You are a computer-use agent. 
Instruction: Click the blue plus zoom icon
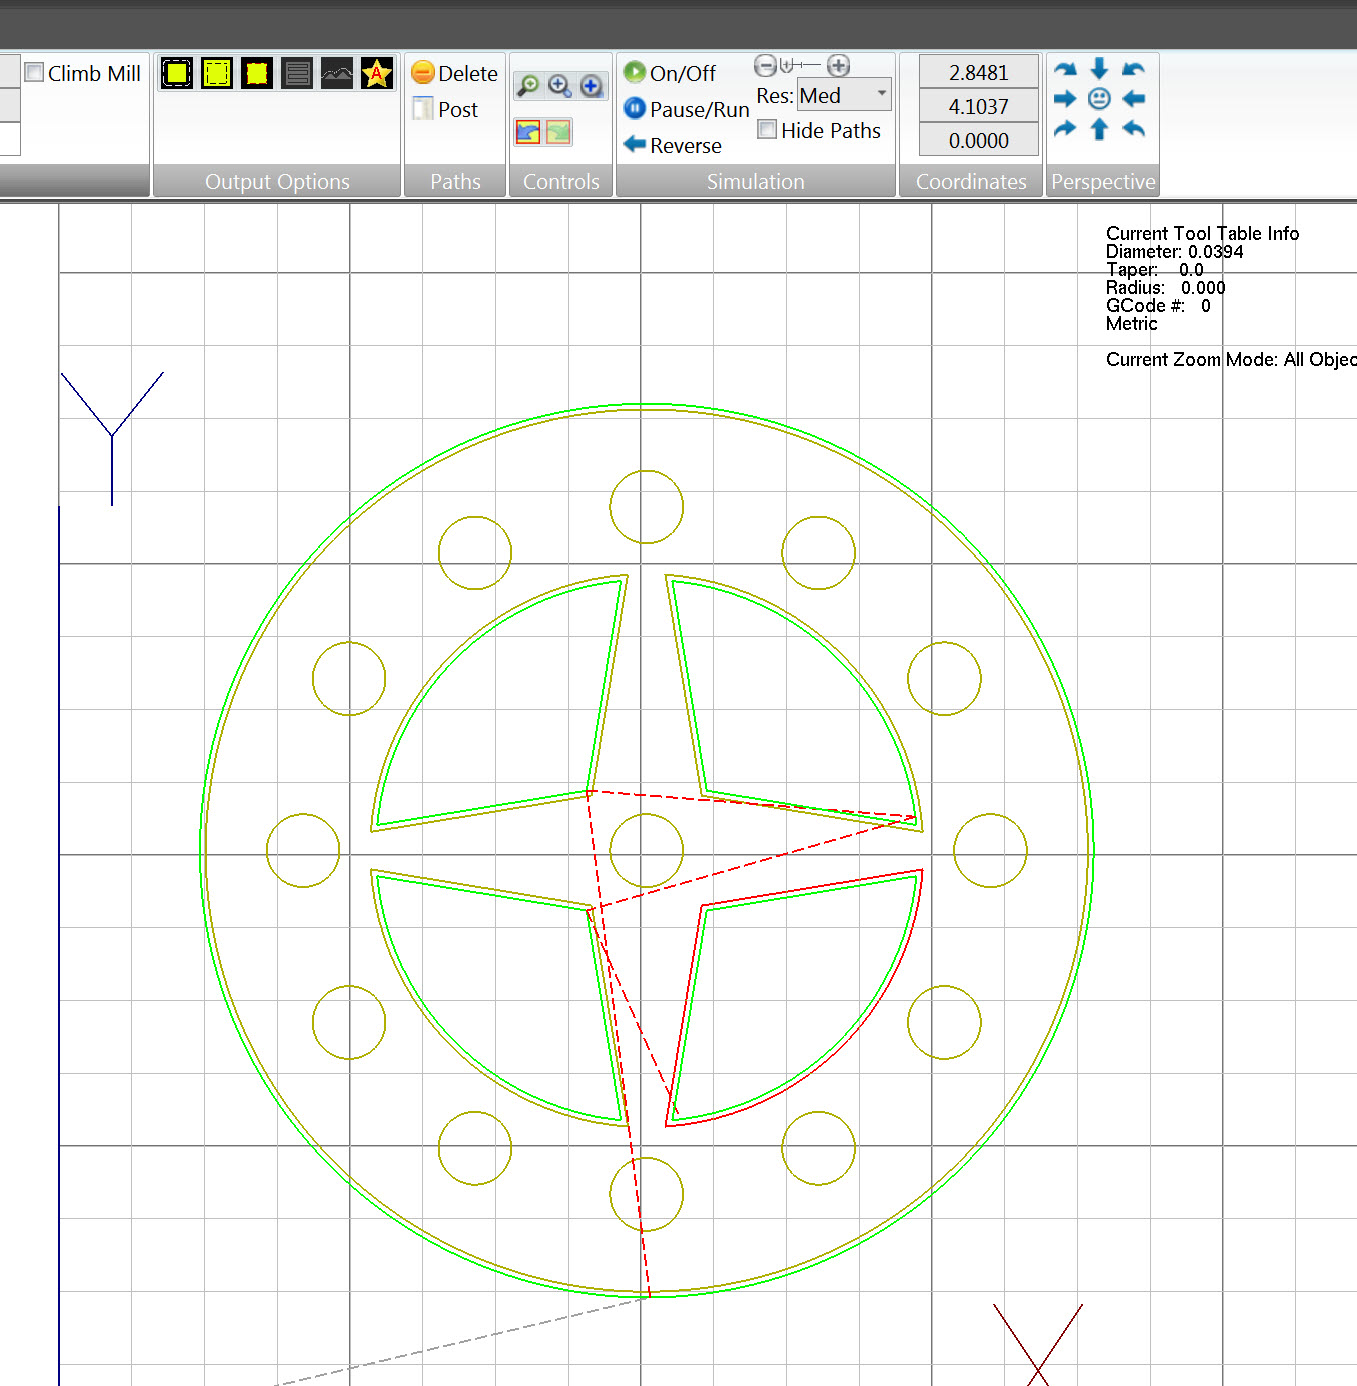point(591,86)
